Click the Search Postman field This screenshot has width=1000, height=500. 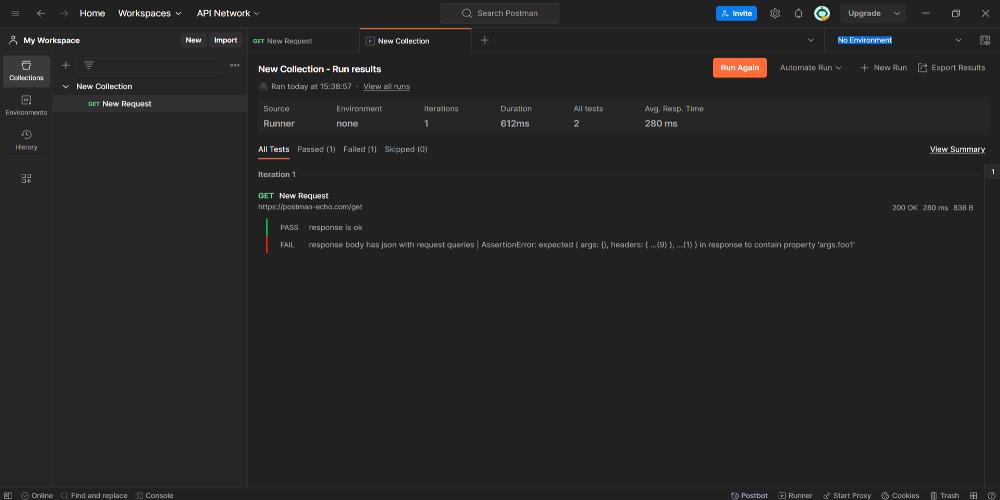(x=500, y=13)
